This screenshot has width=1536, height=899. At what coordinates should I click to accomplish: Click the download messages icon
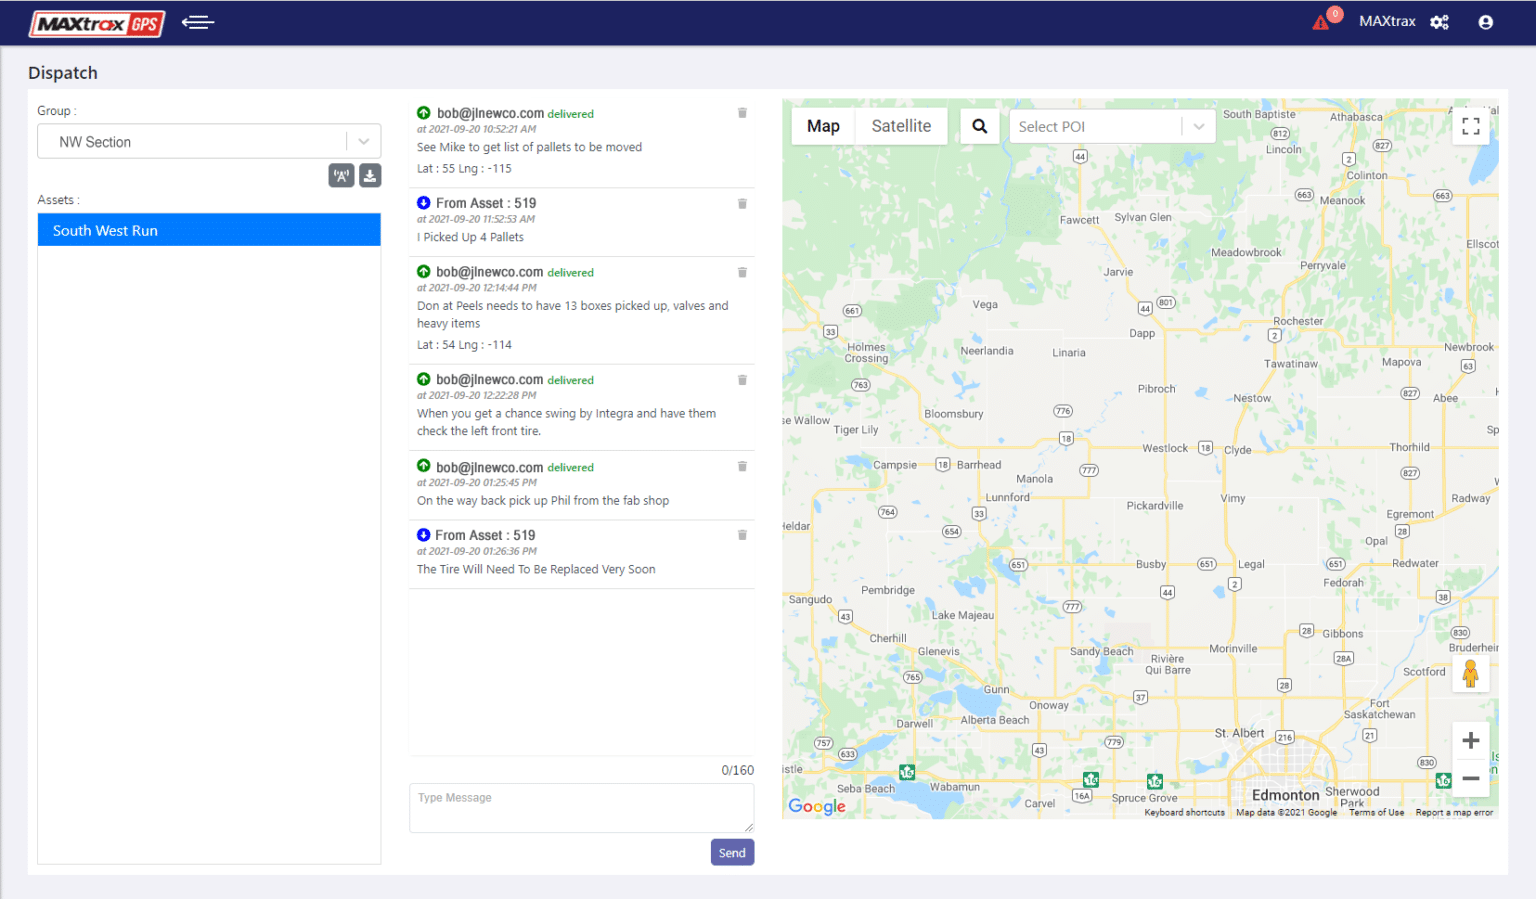click(369, 175)
